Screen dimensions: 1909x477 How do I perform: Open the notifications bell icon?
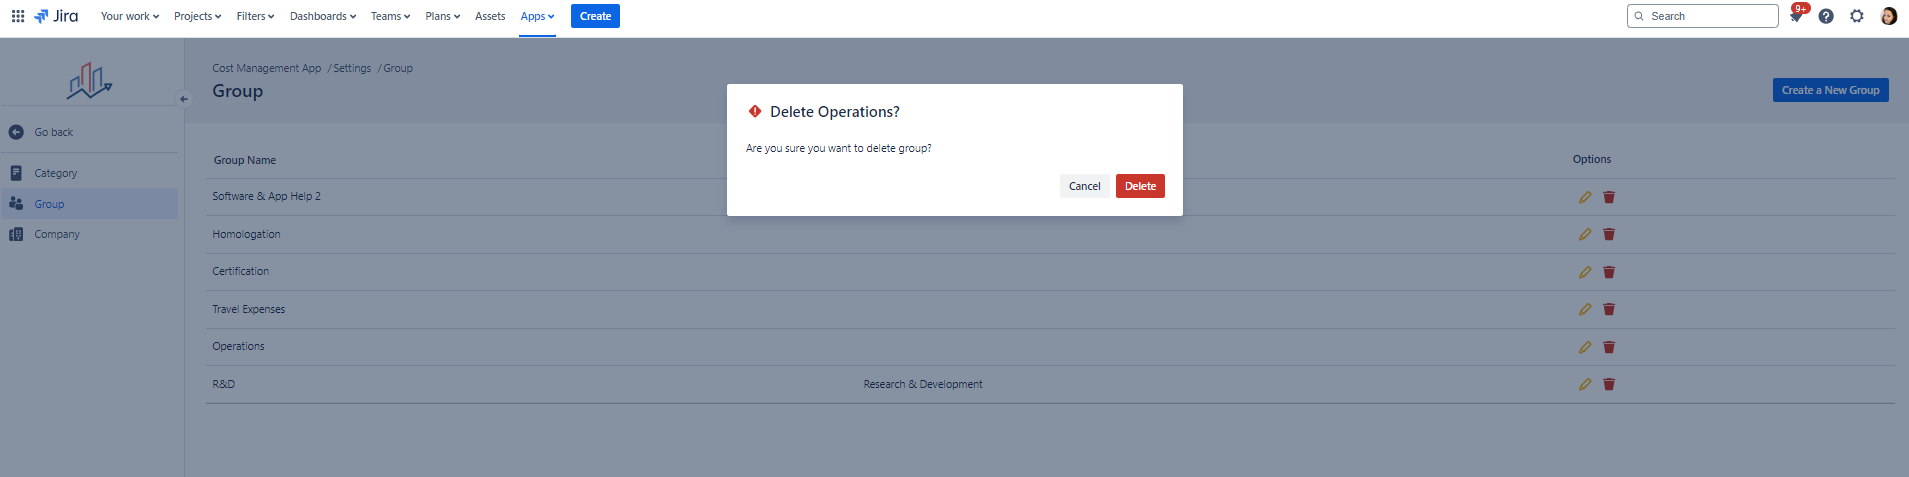click(x=1796, y=16)
